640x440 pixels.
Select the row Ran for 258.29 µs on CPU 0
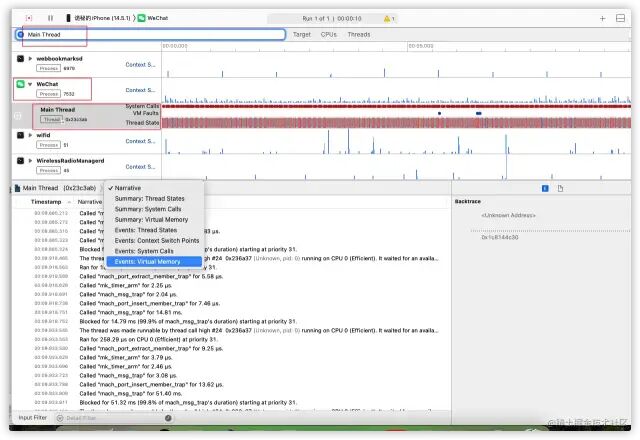tap(231, 340)
